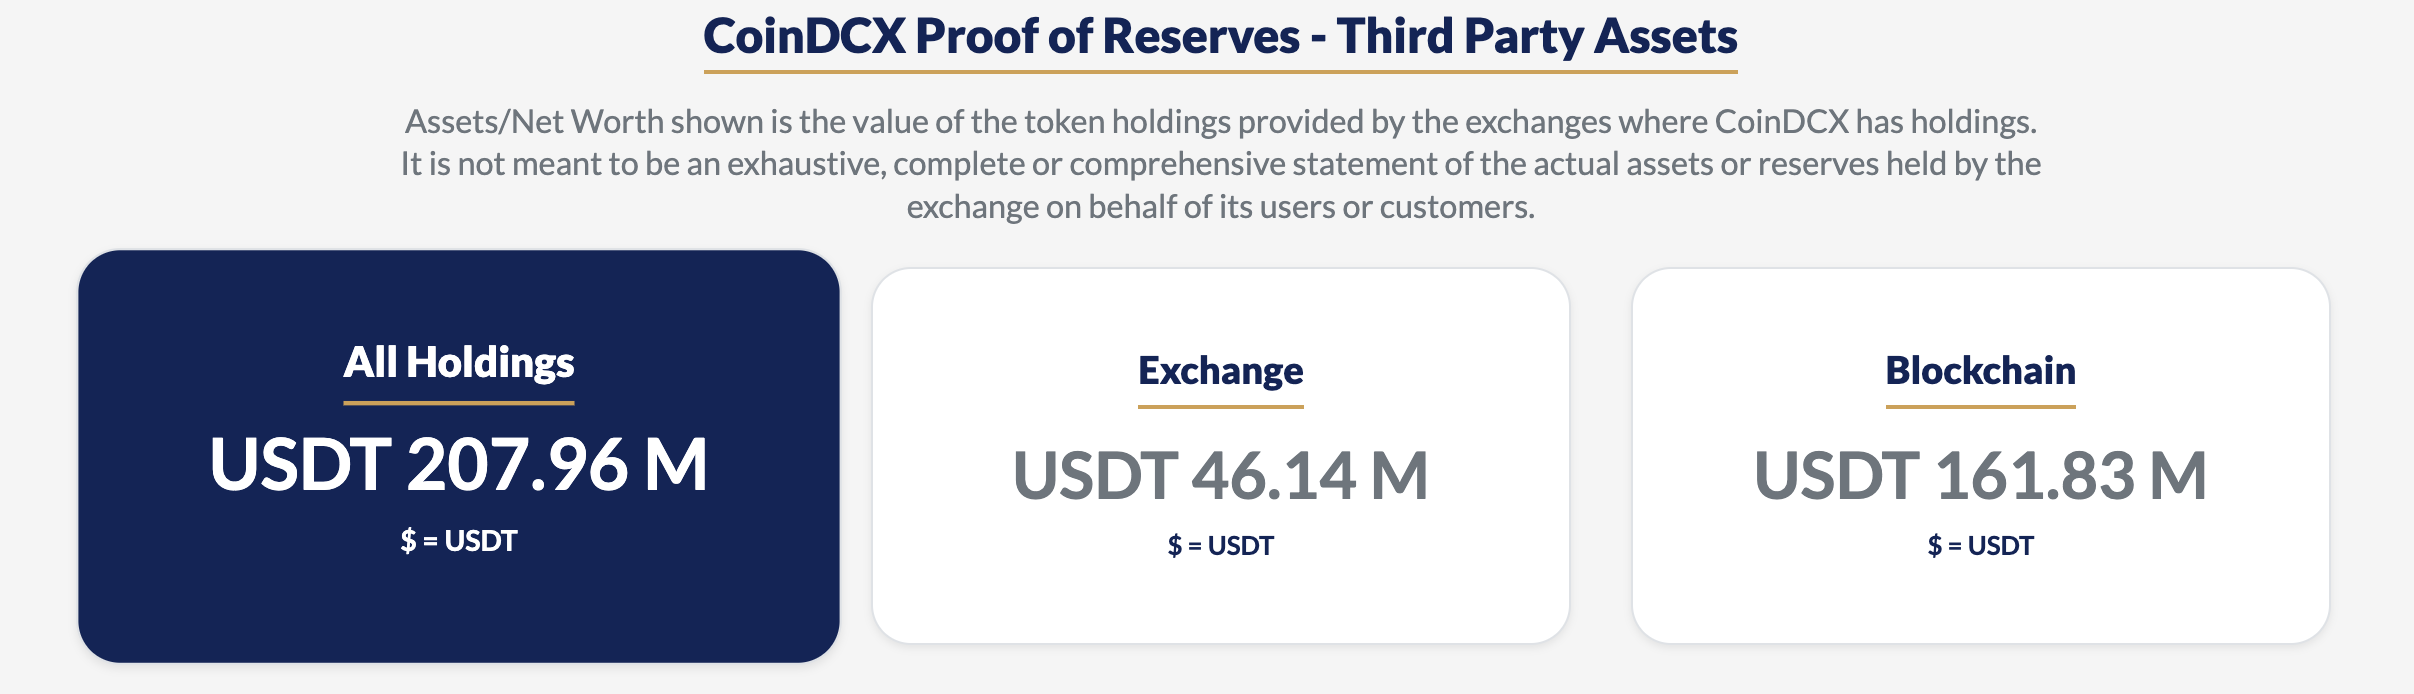
Task: Open the Blockchain holdings card
Action: point(1981,456)
